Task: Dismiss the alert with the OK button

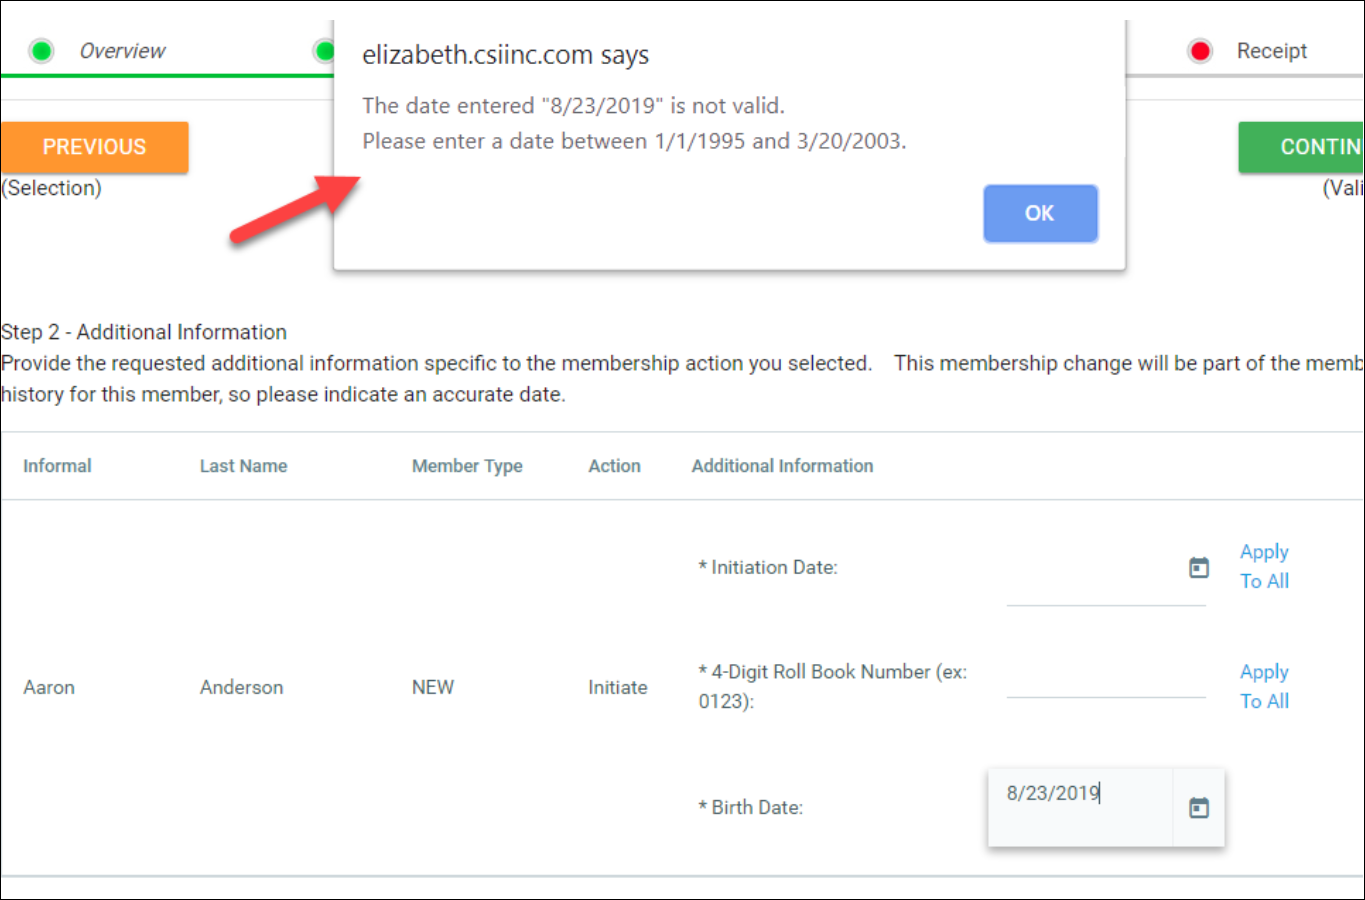Action: tap(1039, 213)
